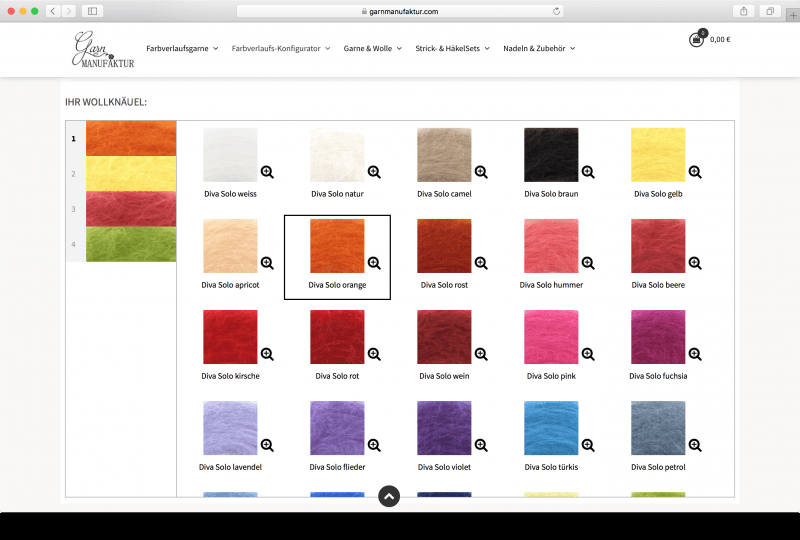Expand the Nadeln & Zubehör menu

(539, 48)
